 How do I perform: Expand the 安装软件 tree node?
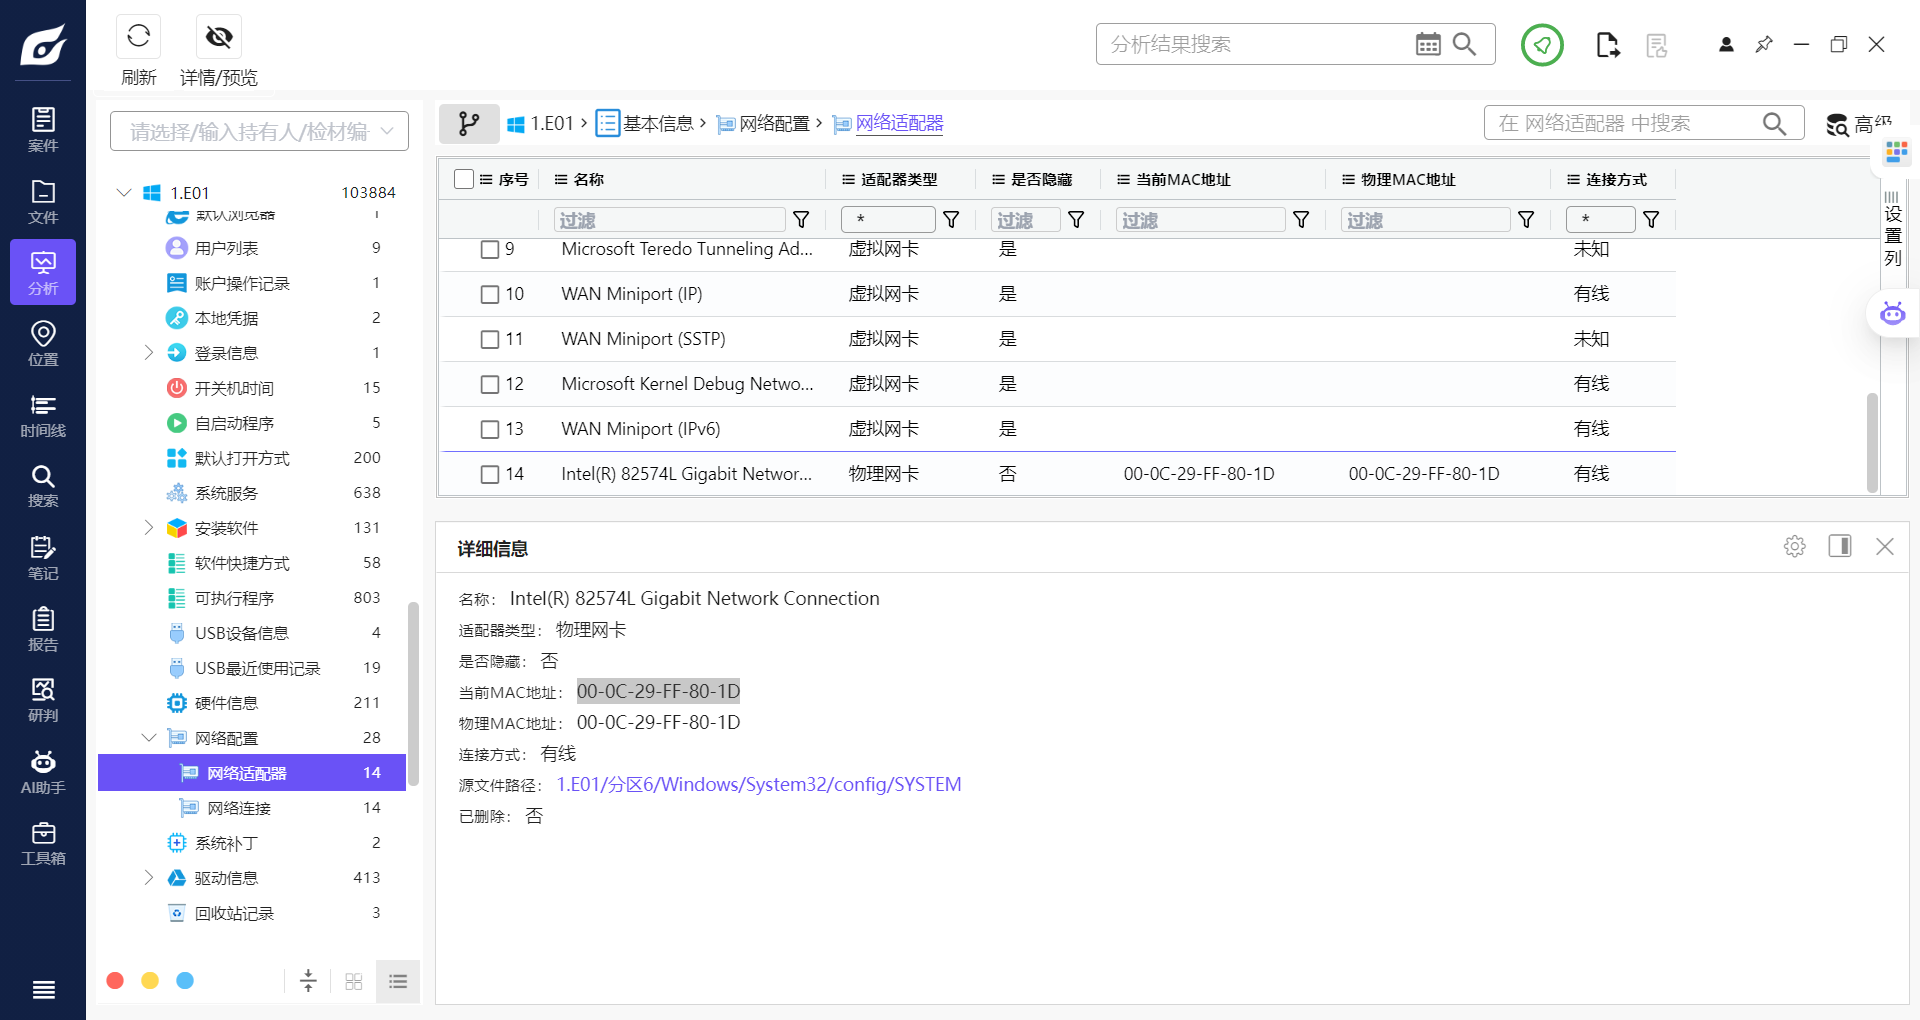click(x=149, y=527)
